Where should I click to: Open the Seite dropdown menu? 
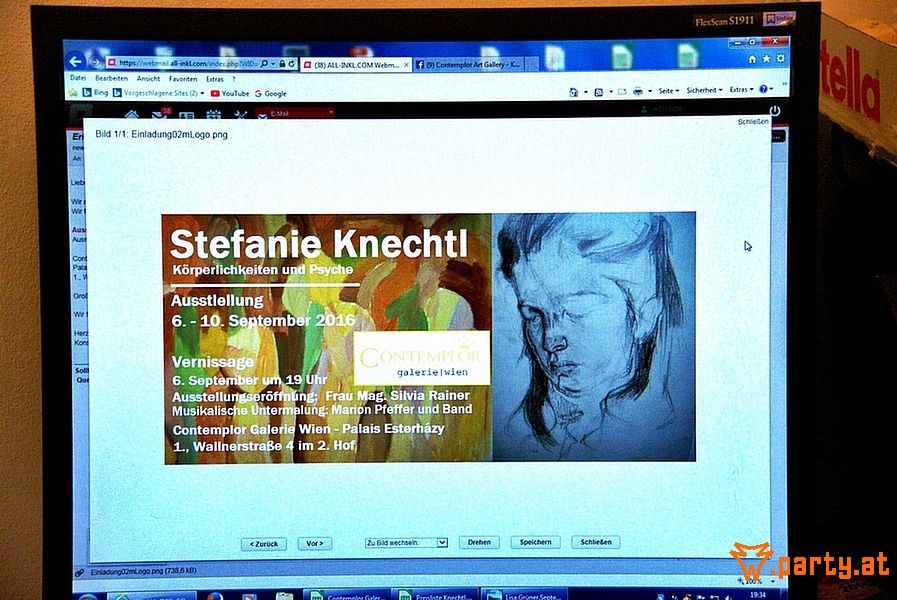669,90
